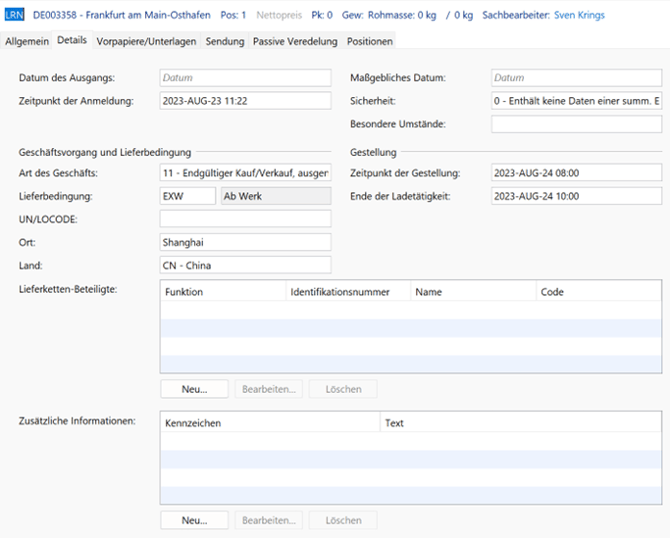Edit Zeitpunkt der Gestellung field

(576, 173)
